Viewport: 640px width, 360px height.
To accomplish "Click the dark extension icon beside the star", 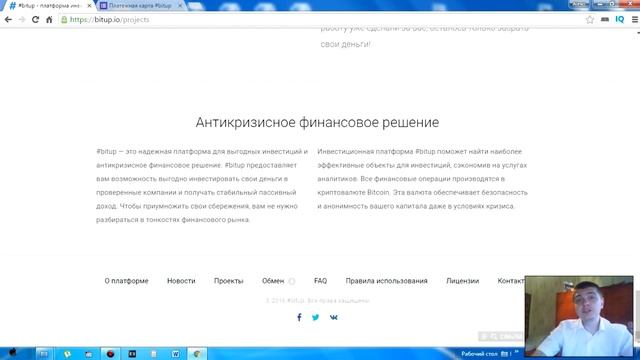I will pyautogui.click(x=605, y=20).
